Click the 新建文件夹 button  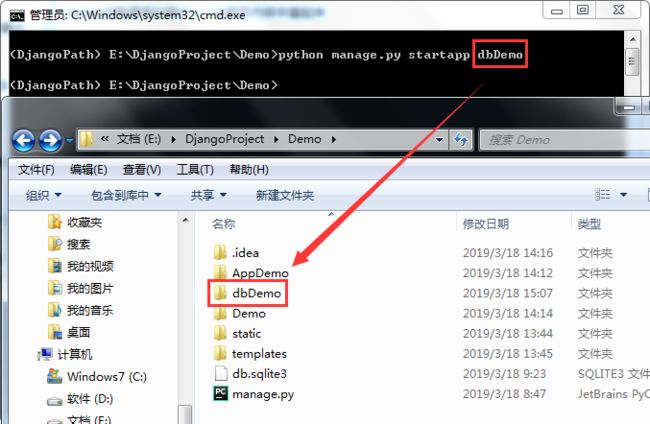coord(285,195)
